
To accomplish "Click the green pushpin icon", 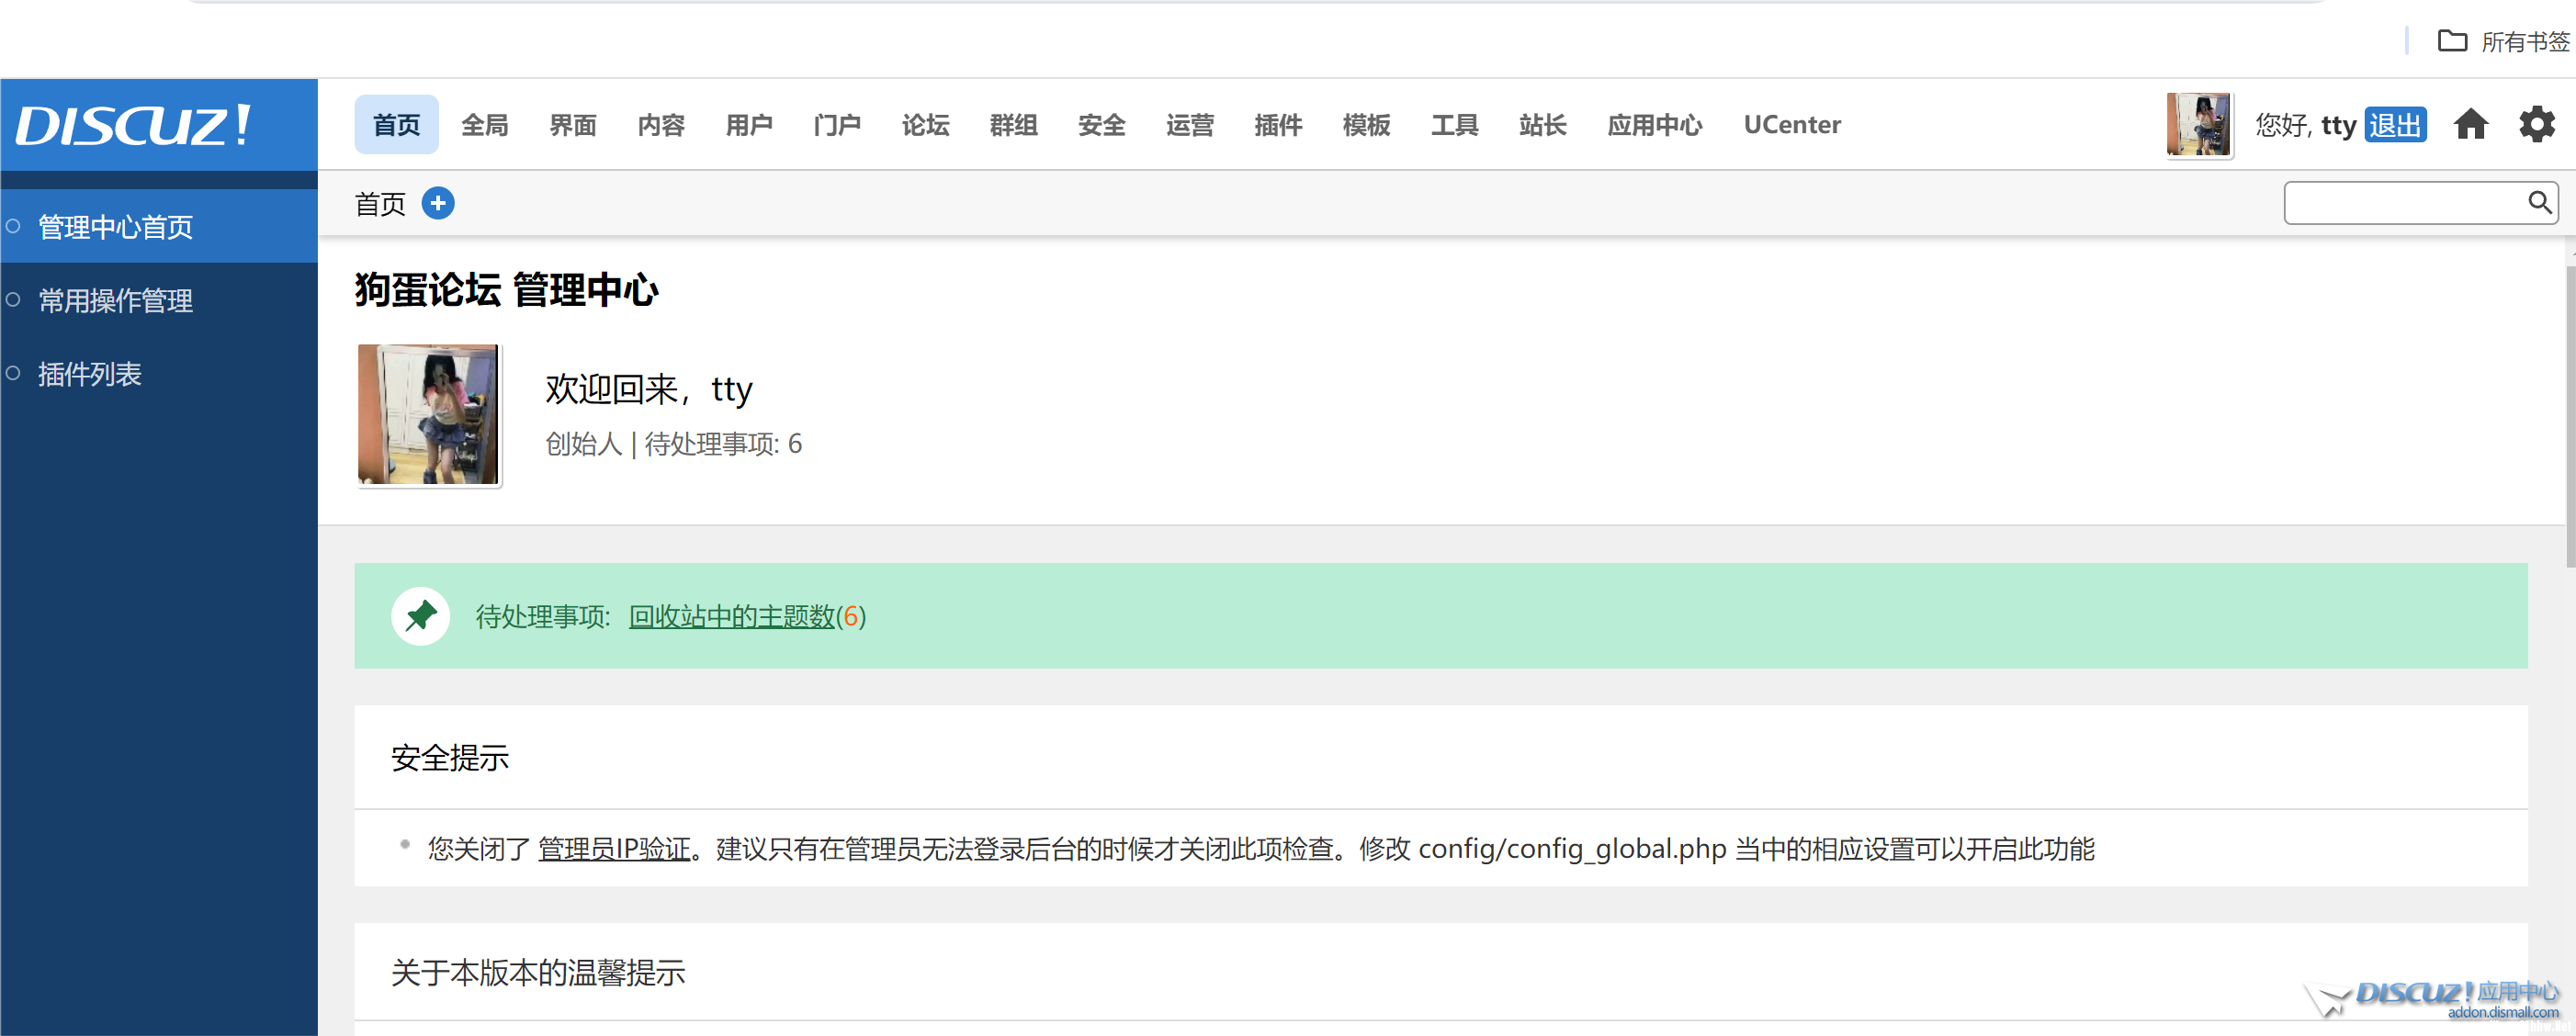I will 420,616.
